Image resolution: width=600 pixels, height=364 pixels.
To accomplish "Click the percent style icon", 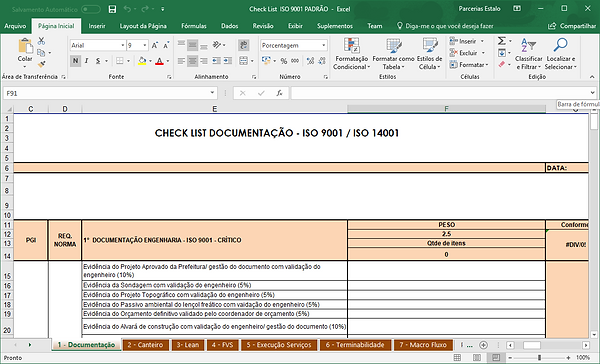I will [x=284, y=61].
